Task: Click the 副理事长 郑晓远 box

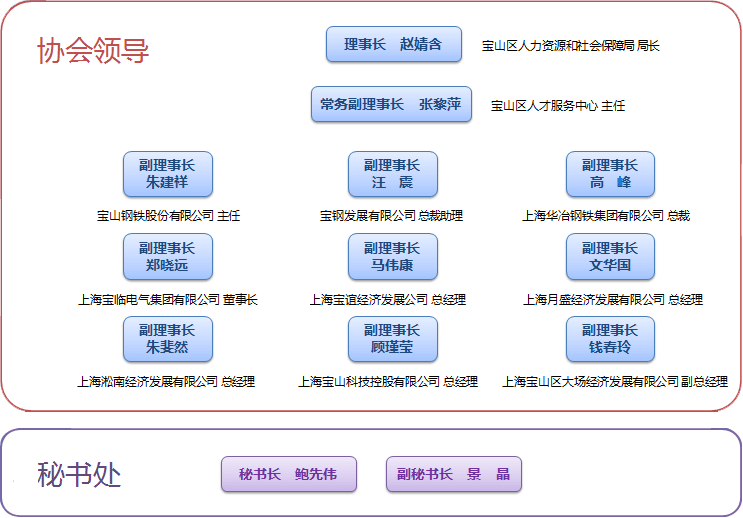Action: 168,256
